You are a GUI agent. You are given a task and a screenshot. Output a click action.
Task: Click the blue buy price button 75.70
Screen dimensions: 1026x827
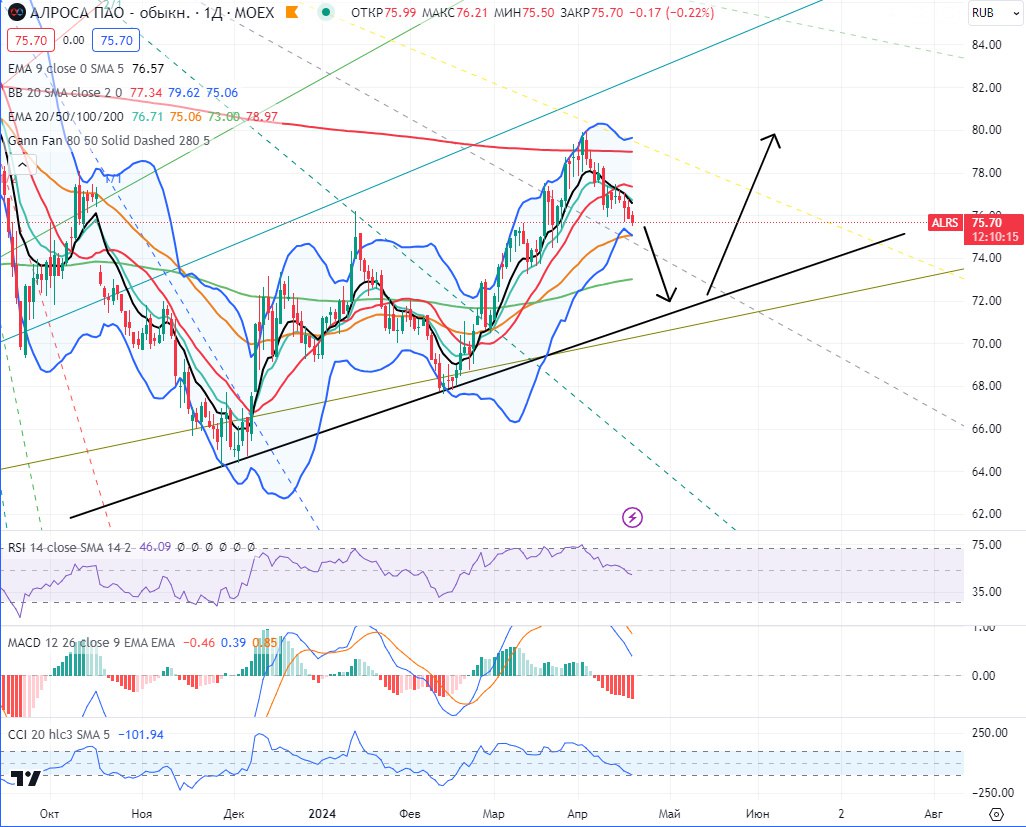click(x=116, y=41)
